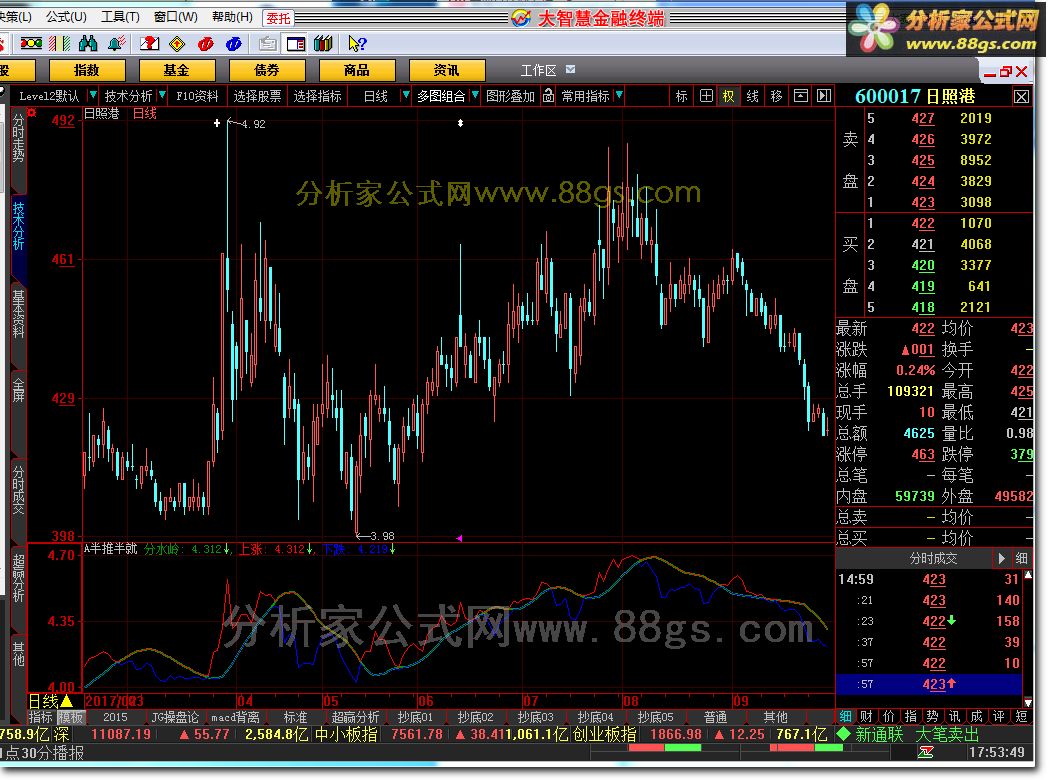Click the help cursor question icon
The width and height of the screenshot is (1048, 780).
pos(357,44)
